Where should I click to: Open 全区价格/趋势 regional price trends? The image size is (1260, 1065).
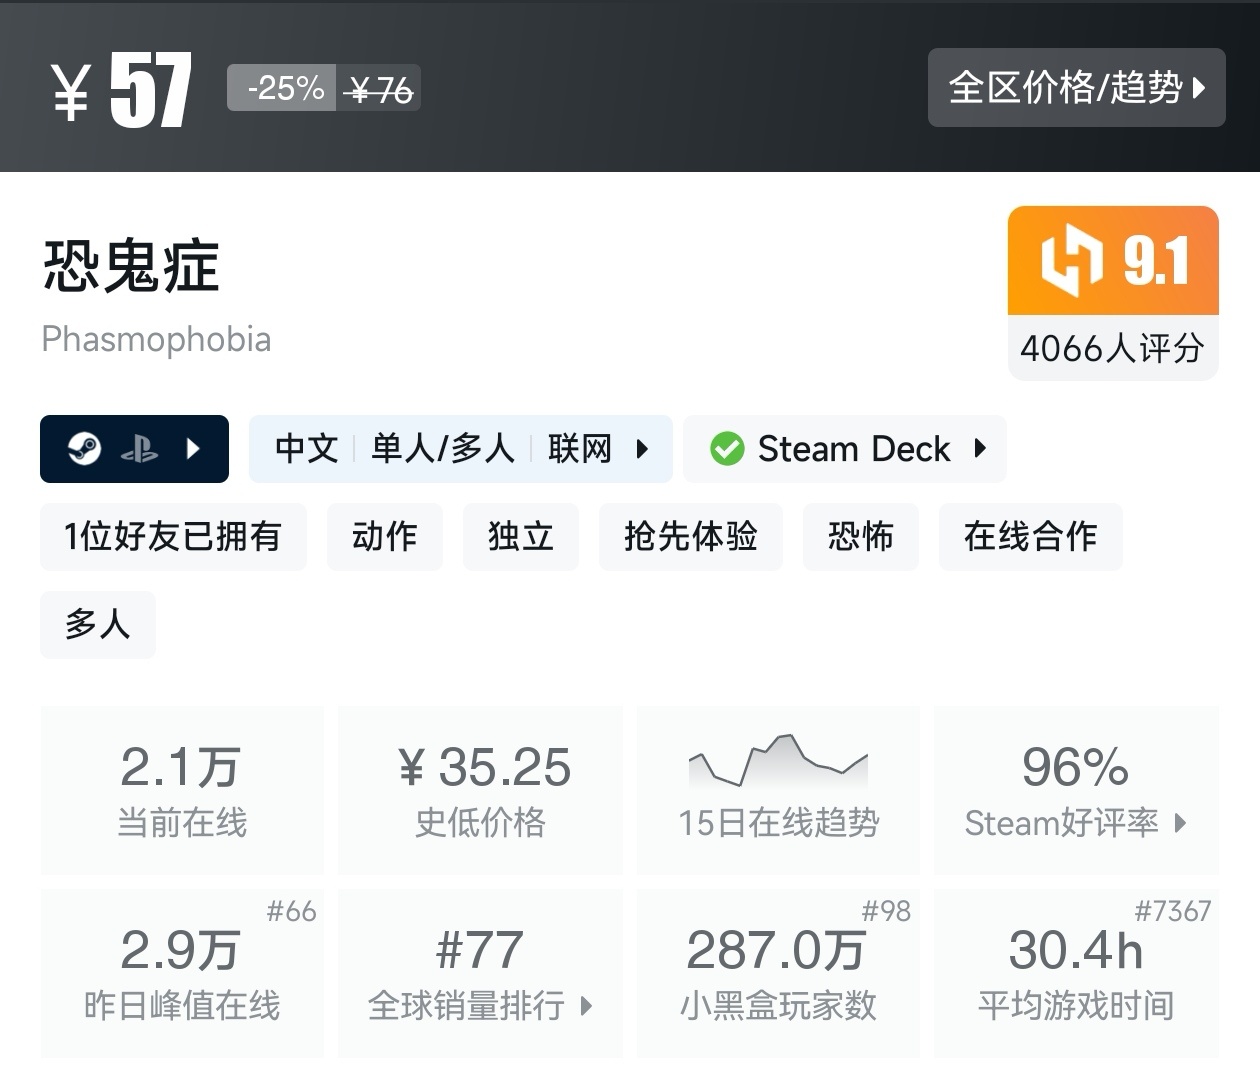point(1076,88)
